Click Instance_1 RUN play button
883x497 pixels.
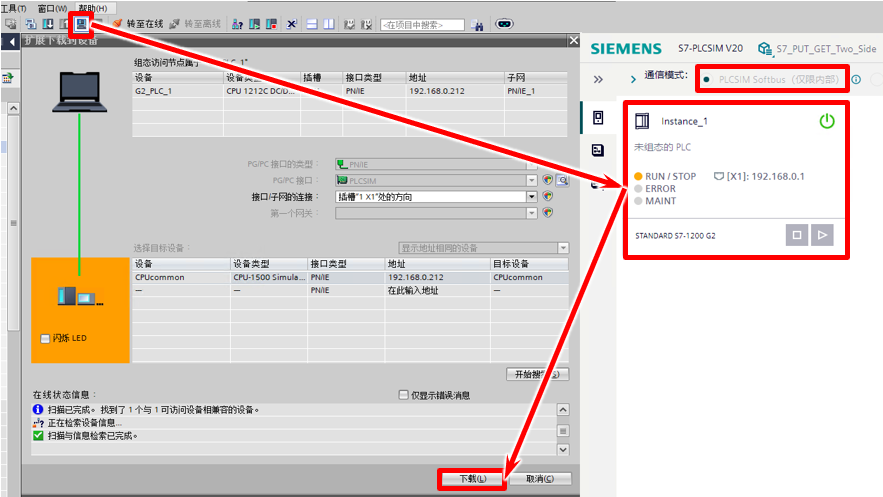(x=822, y=235)
